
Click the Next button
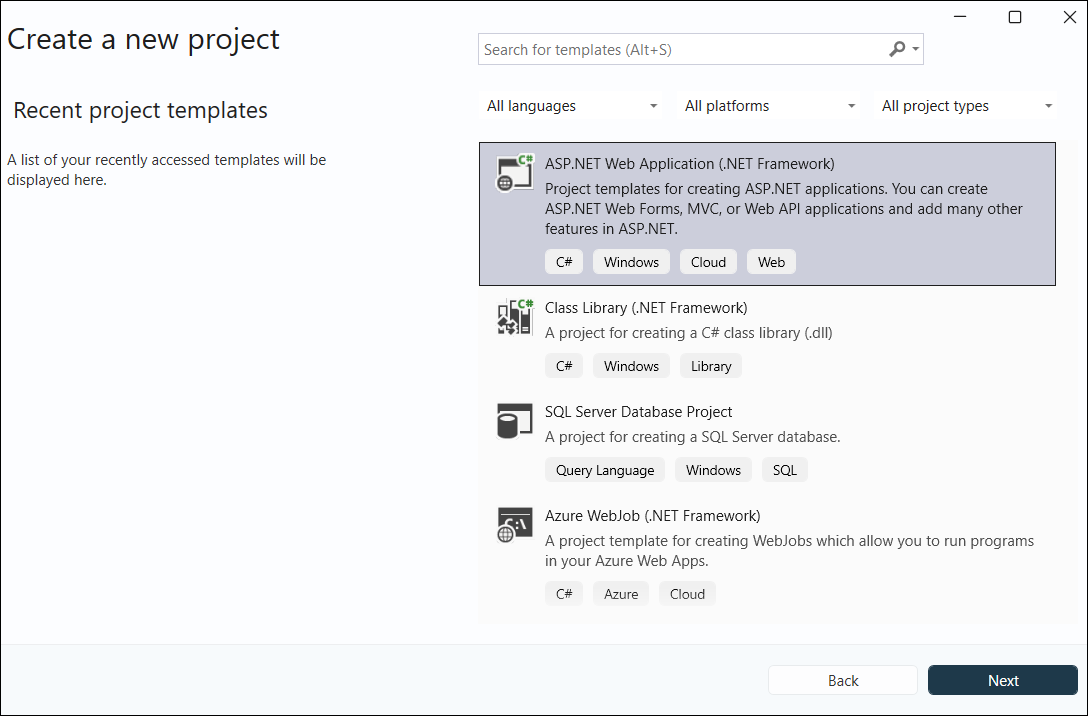1002,680
